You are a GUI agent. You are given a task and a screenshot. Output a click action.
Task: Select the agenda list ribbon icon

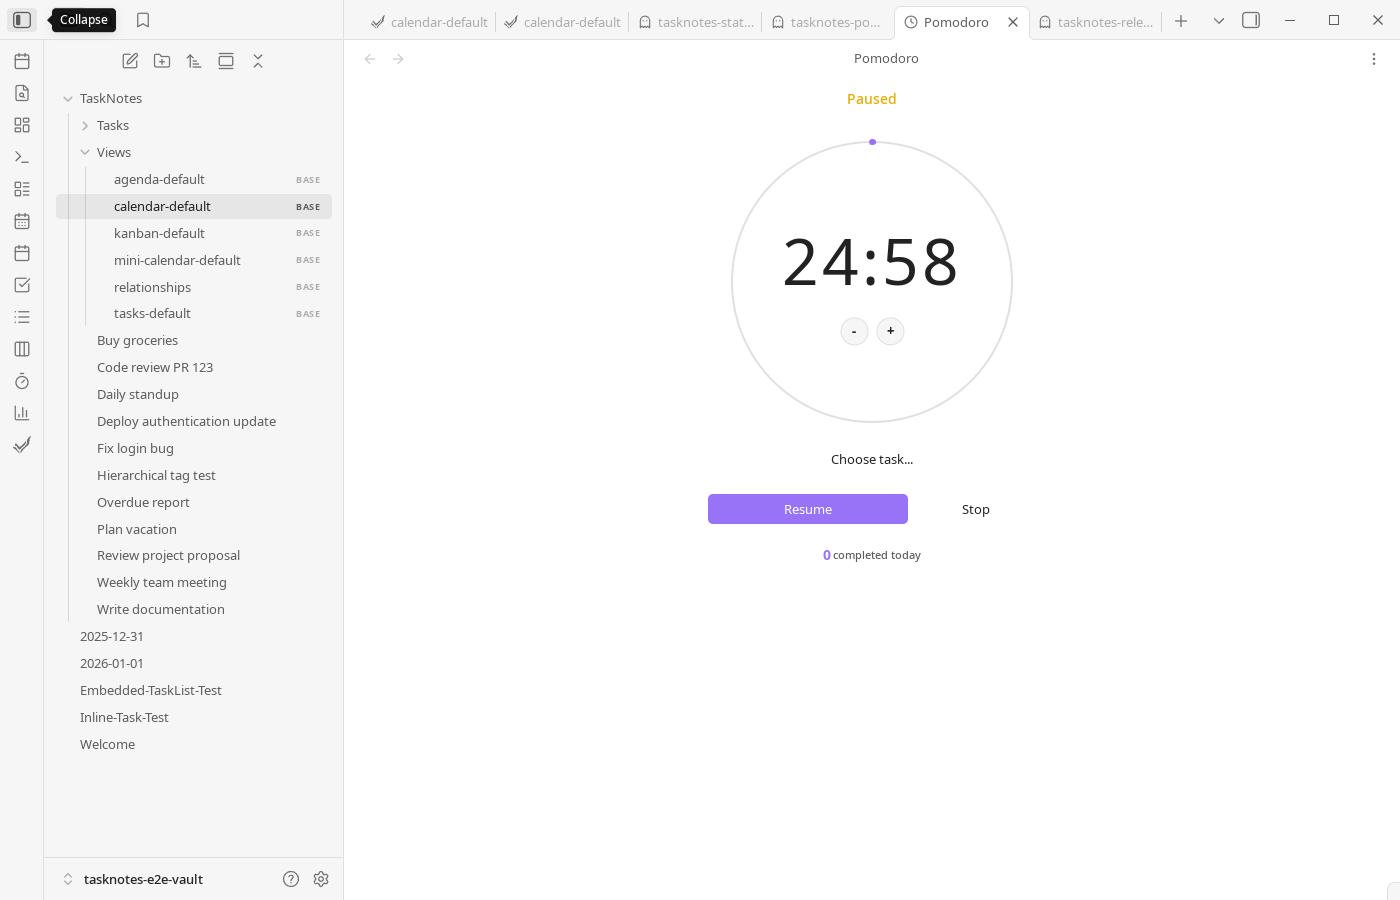point(22,317)
